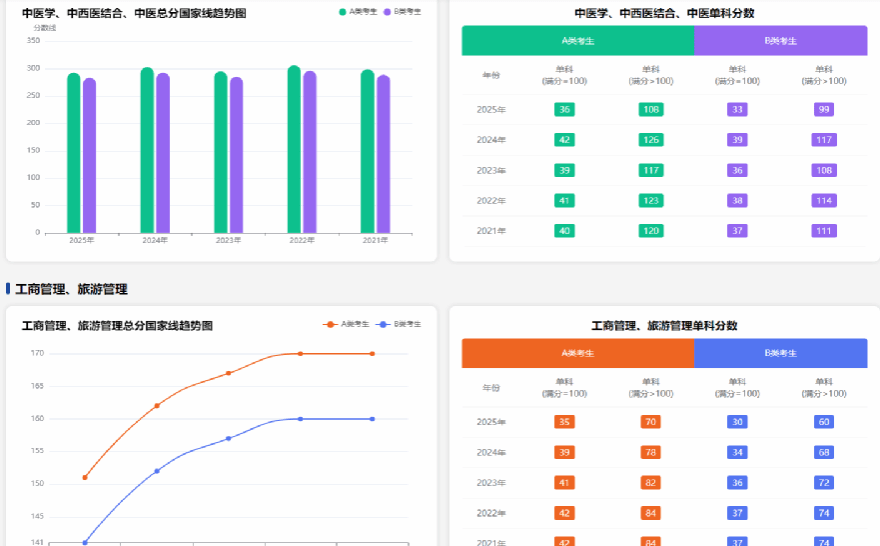Click the green 2023年 bar in chart
Viewport: 880px width, 546px height.
click(221, 153)
